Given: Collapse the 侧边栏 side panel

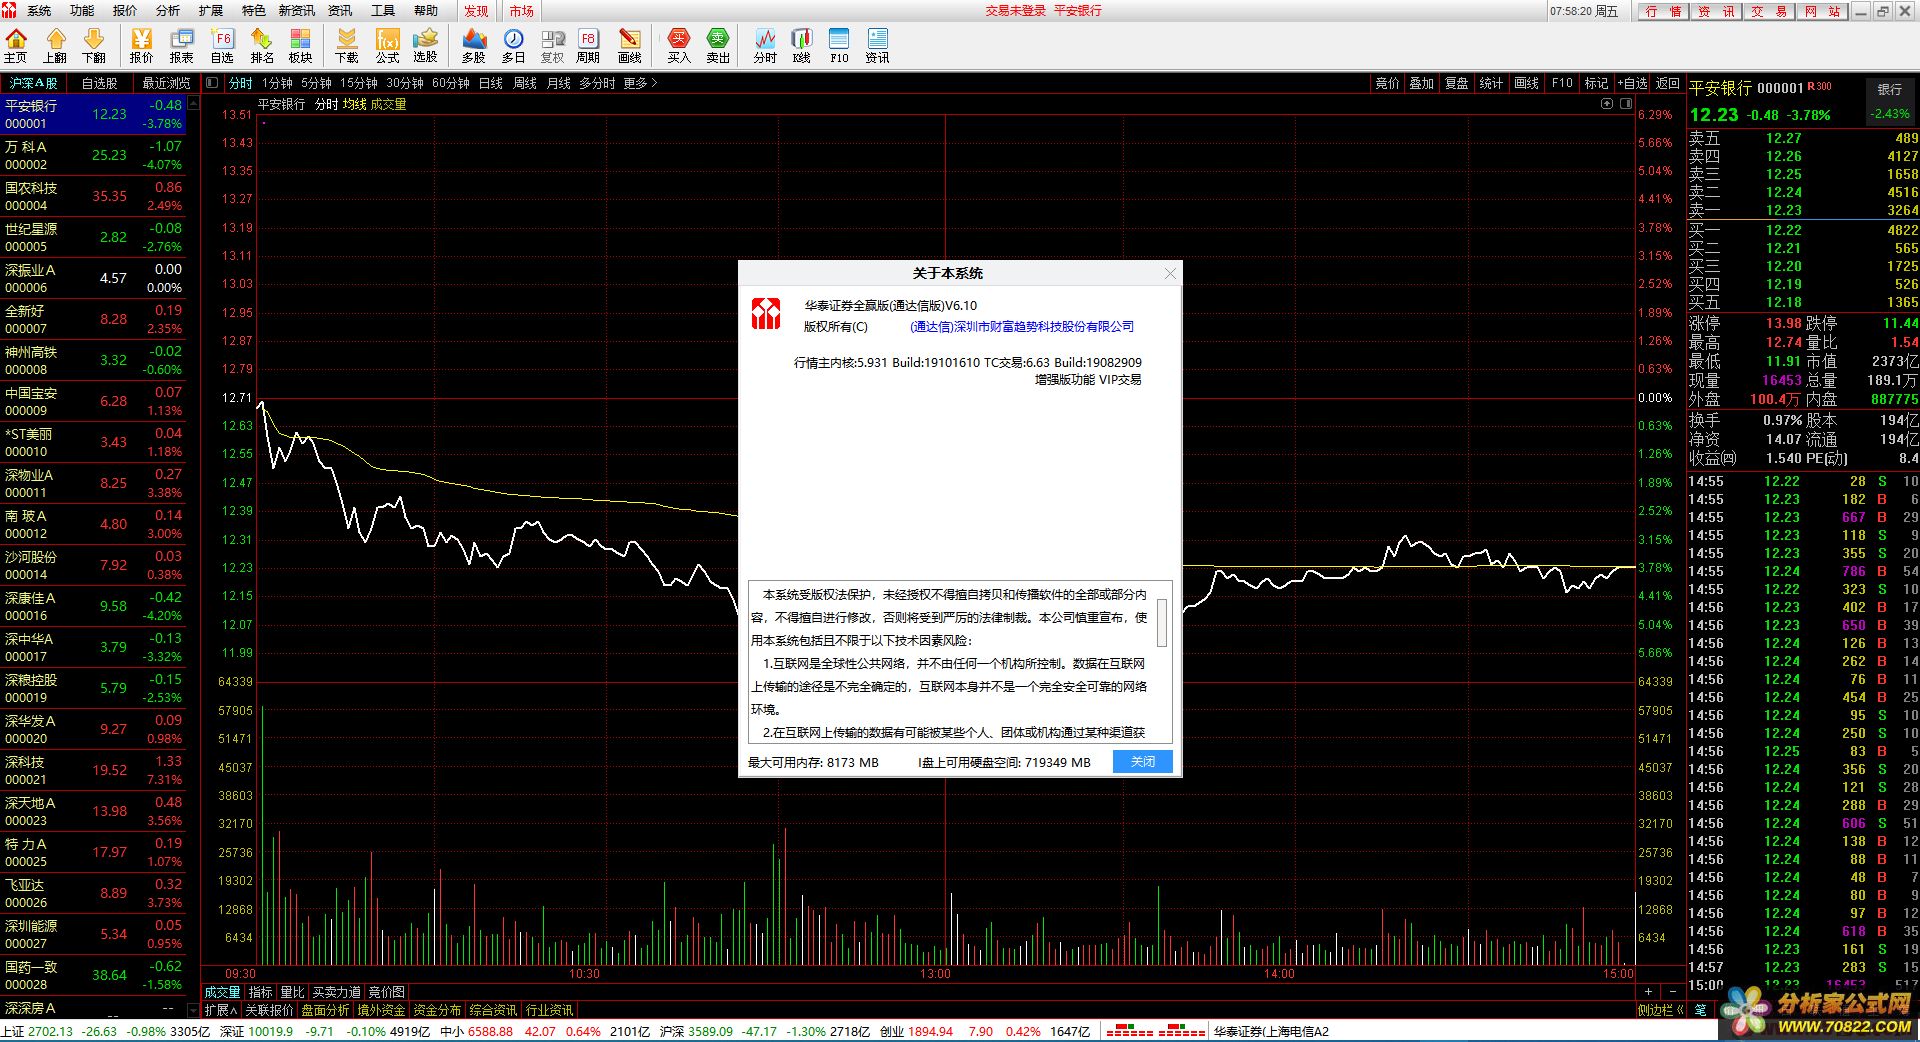Looking at the screenshot, I should [x=1661, y=1010].
